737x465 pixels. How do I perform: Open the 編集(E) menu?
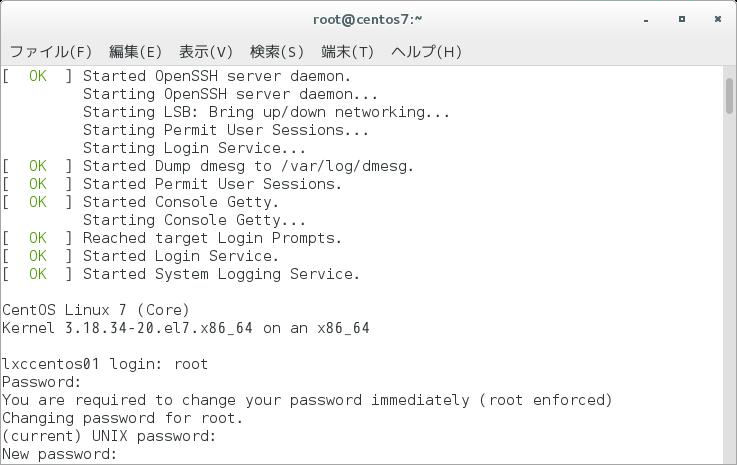[135, 51]
